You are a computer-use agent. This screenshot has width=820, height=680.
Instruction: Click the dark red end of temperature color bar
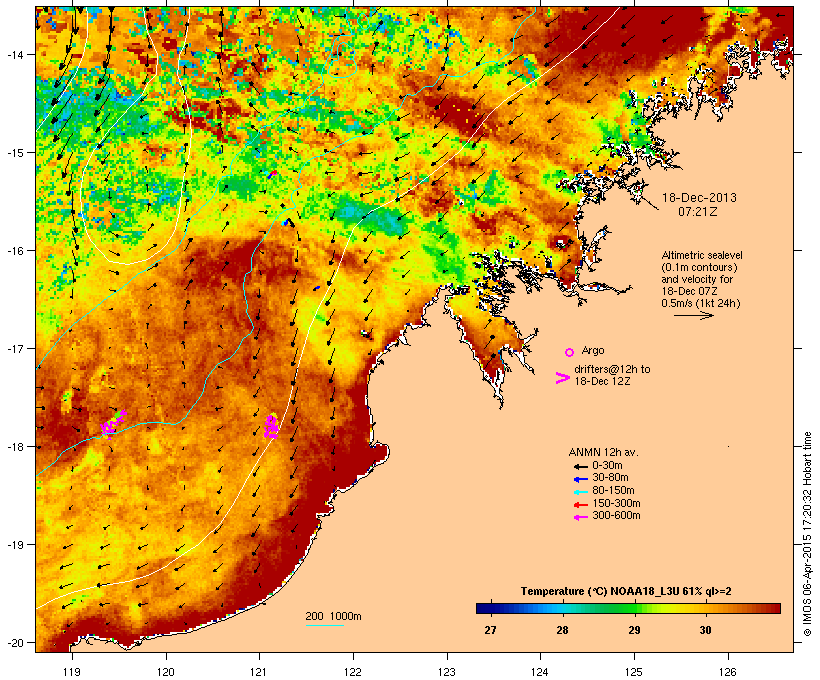click(x=775, y=608)
